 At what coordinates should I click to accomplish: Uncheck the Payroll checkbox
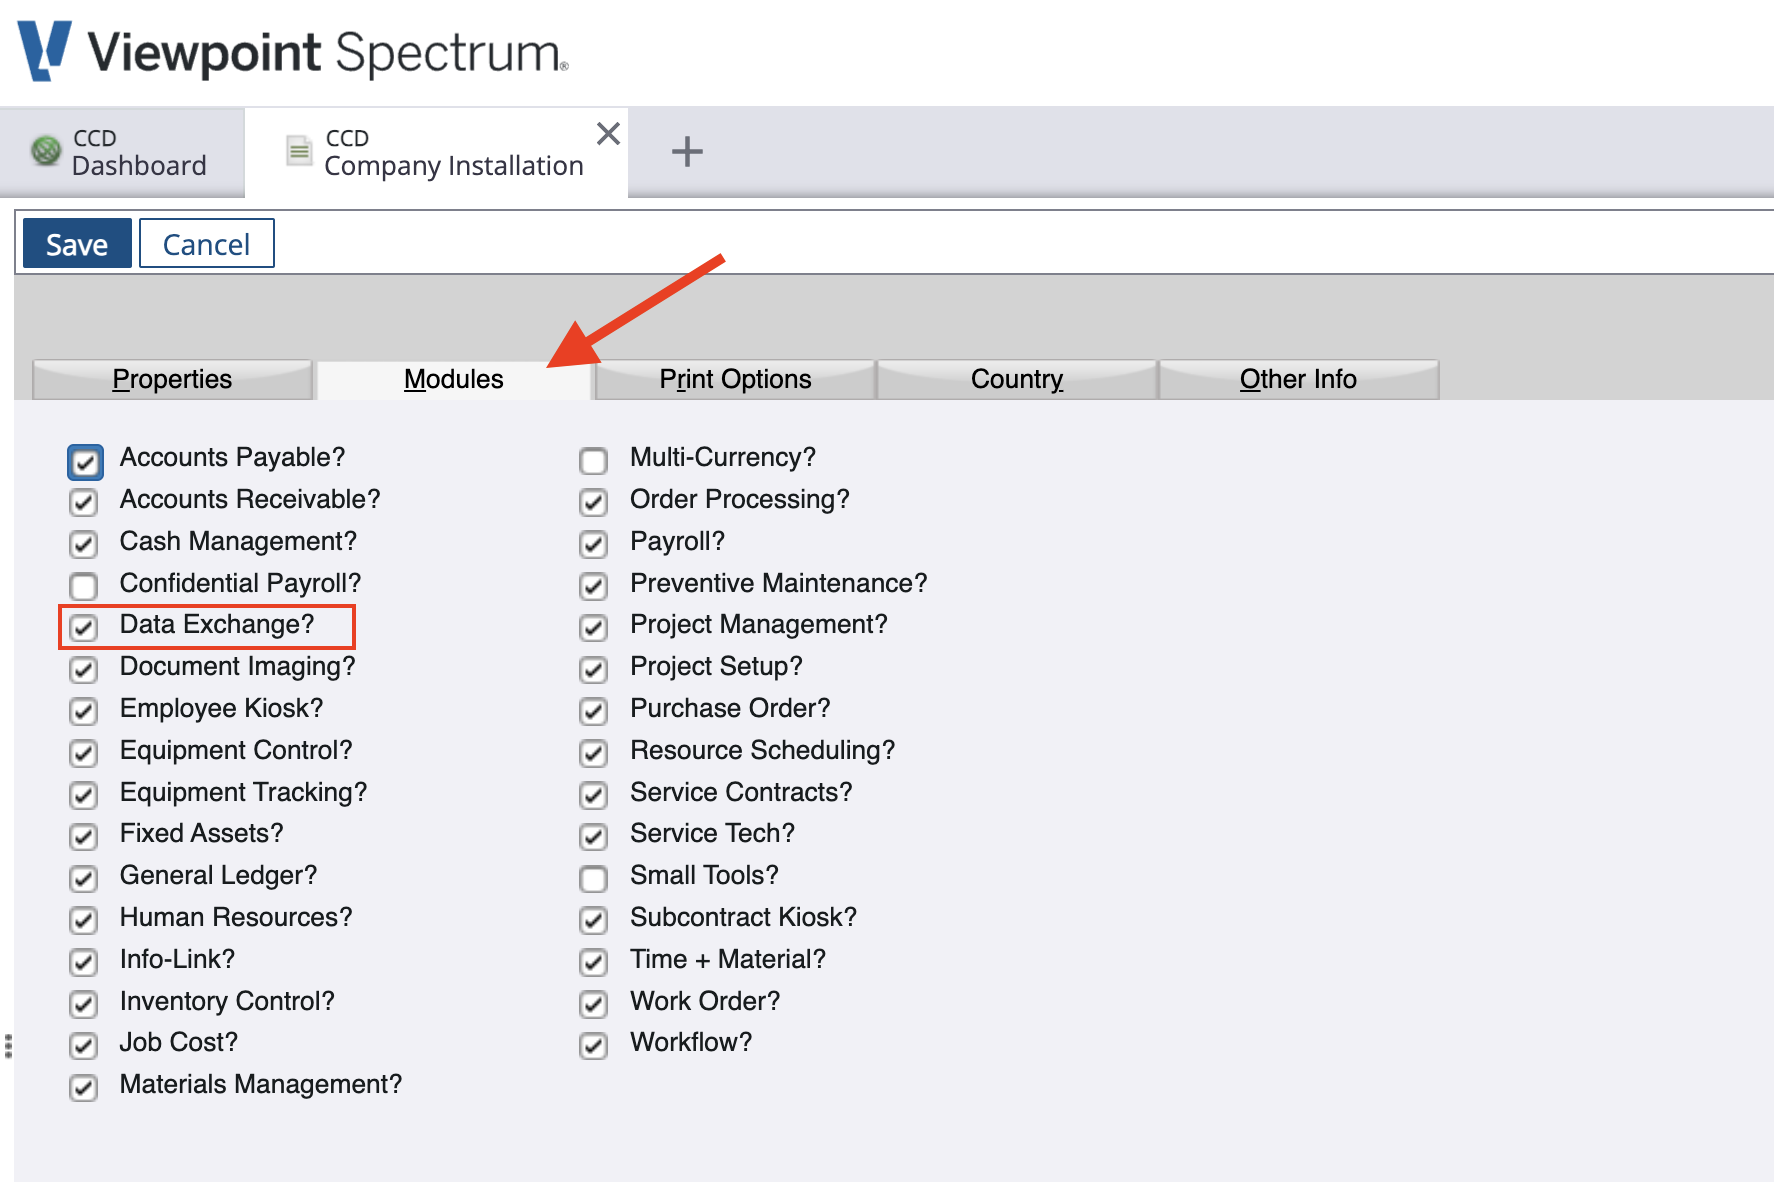(594, 544)
